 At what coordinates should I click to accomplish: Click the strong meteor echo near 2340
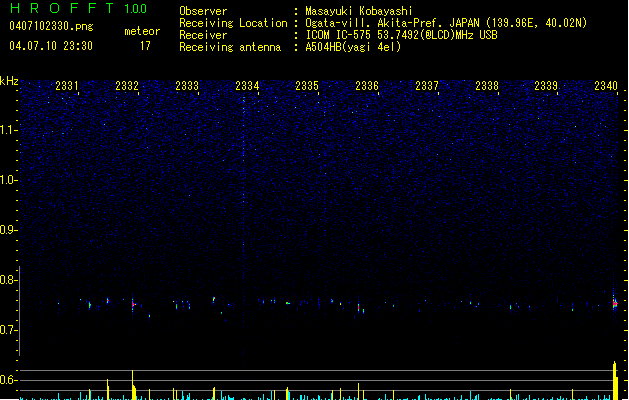[x=615, y=303]
